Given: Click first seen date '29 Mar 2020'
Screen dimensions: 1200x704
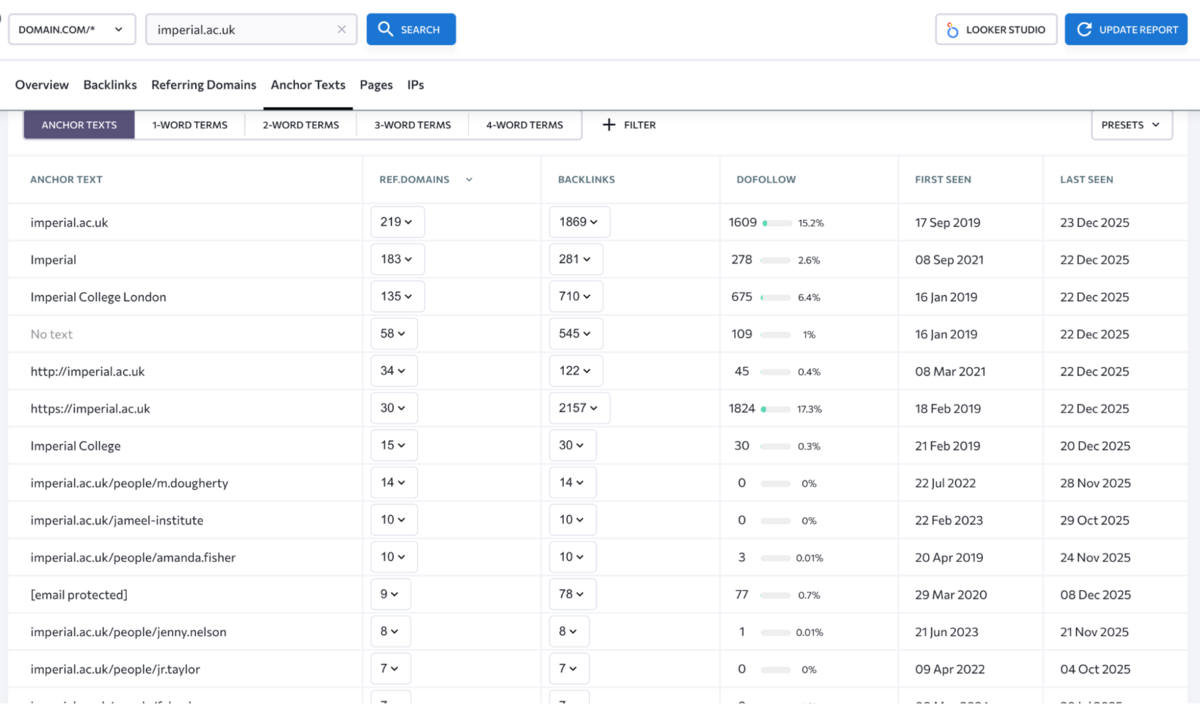Looking at the screenshot, I should 950,594.
